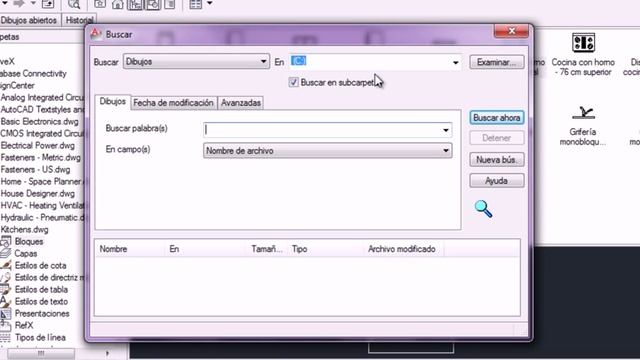Toggle tree view icon in DesignCenter toolbar
640x360 pixels.
coord(135,4)
